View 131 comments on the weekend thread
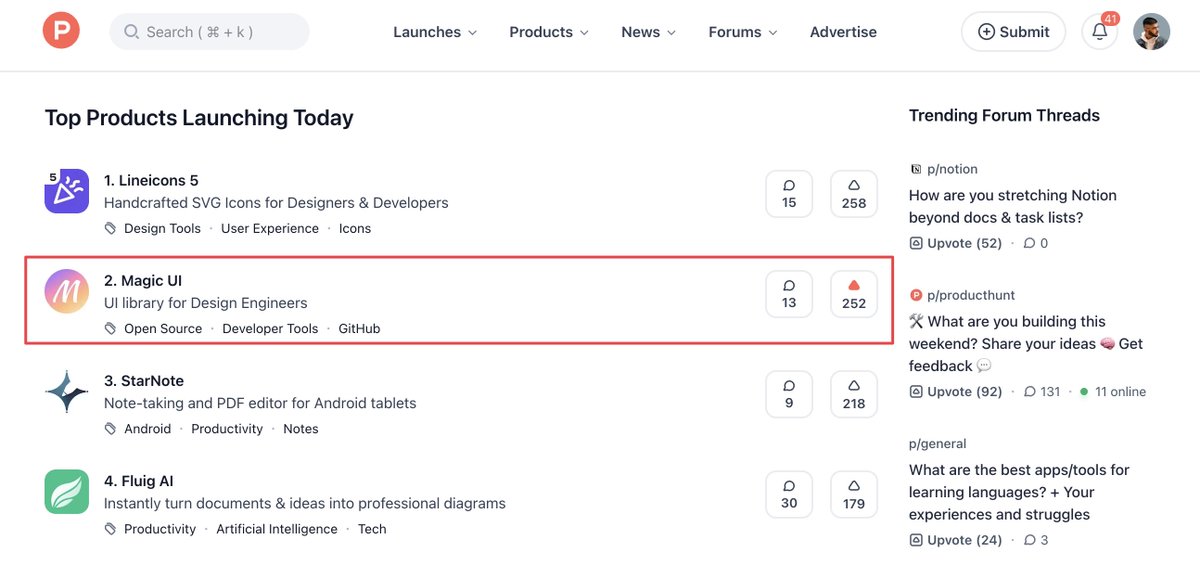This screenshot has width=1200, height=565. (x=1041, y=391)
